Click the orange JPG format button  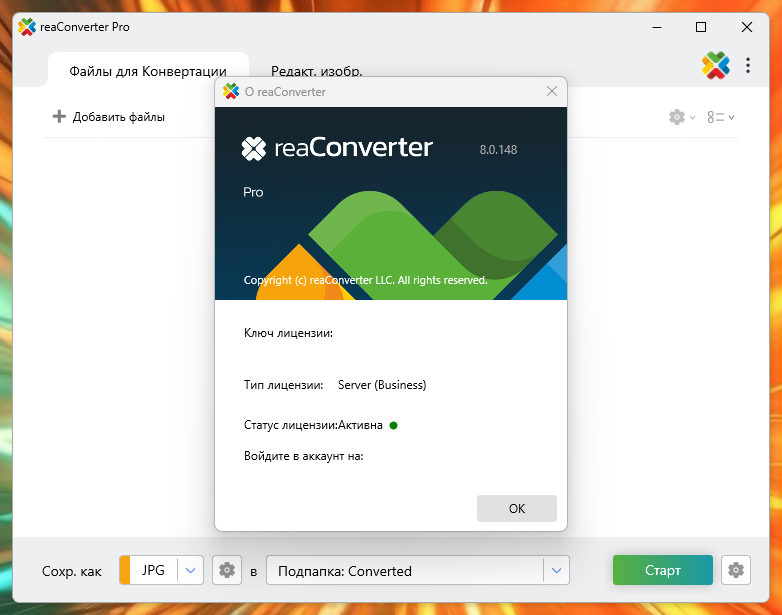coord(150,570)
